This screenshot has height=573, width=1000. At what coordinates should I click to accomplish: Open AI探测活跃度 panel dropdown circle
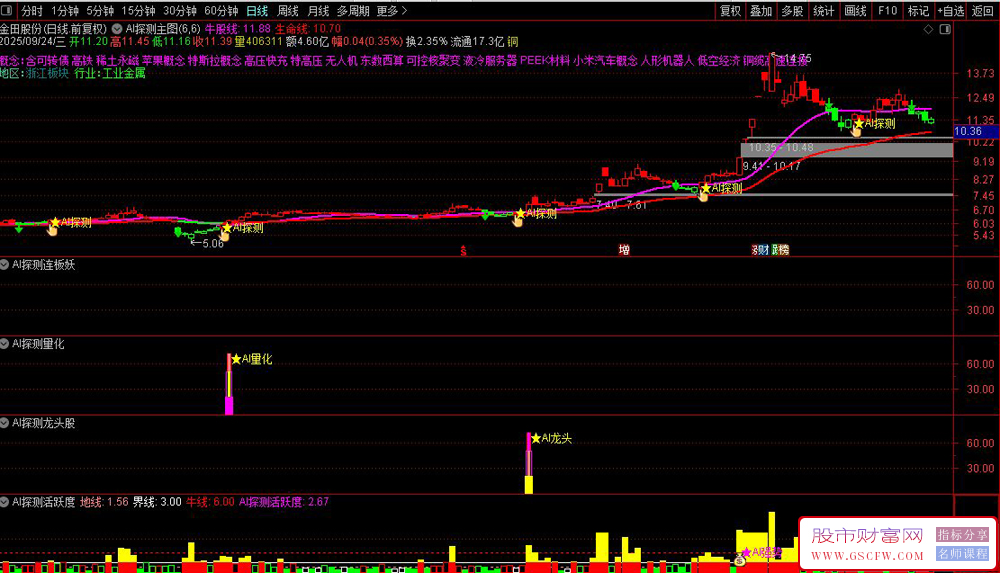(4, 502)
